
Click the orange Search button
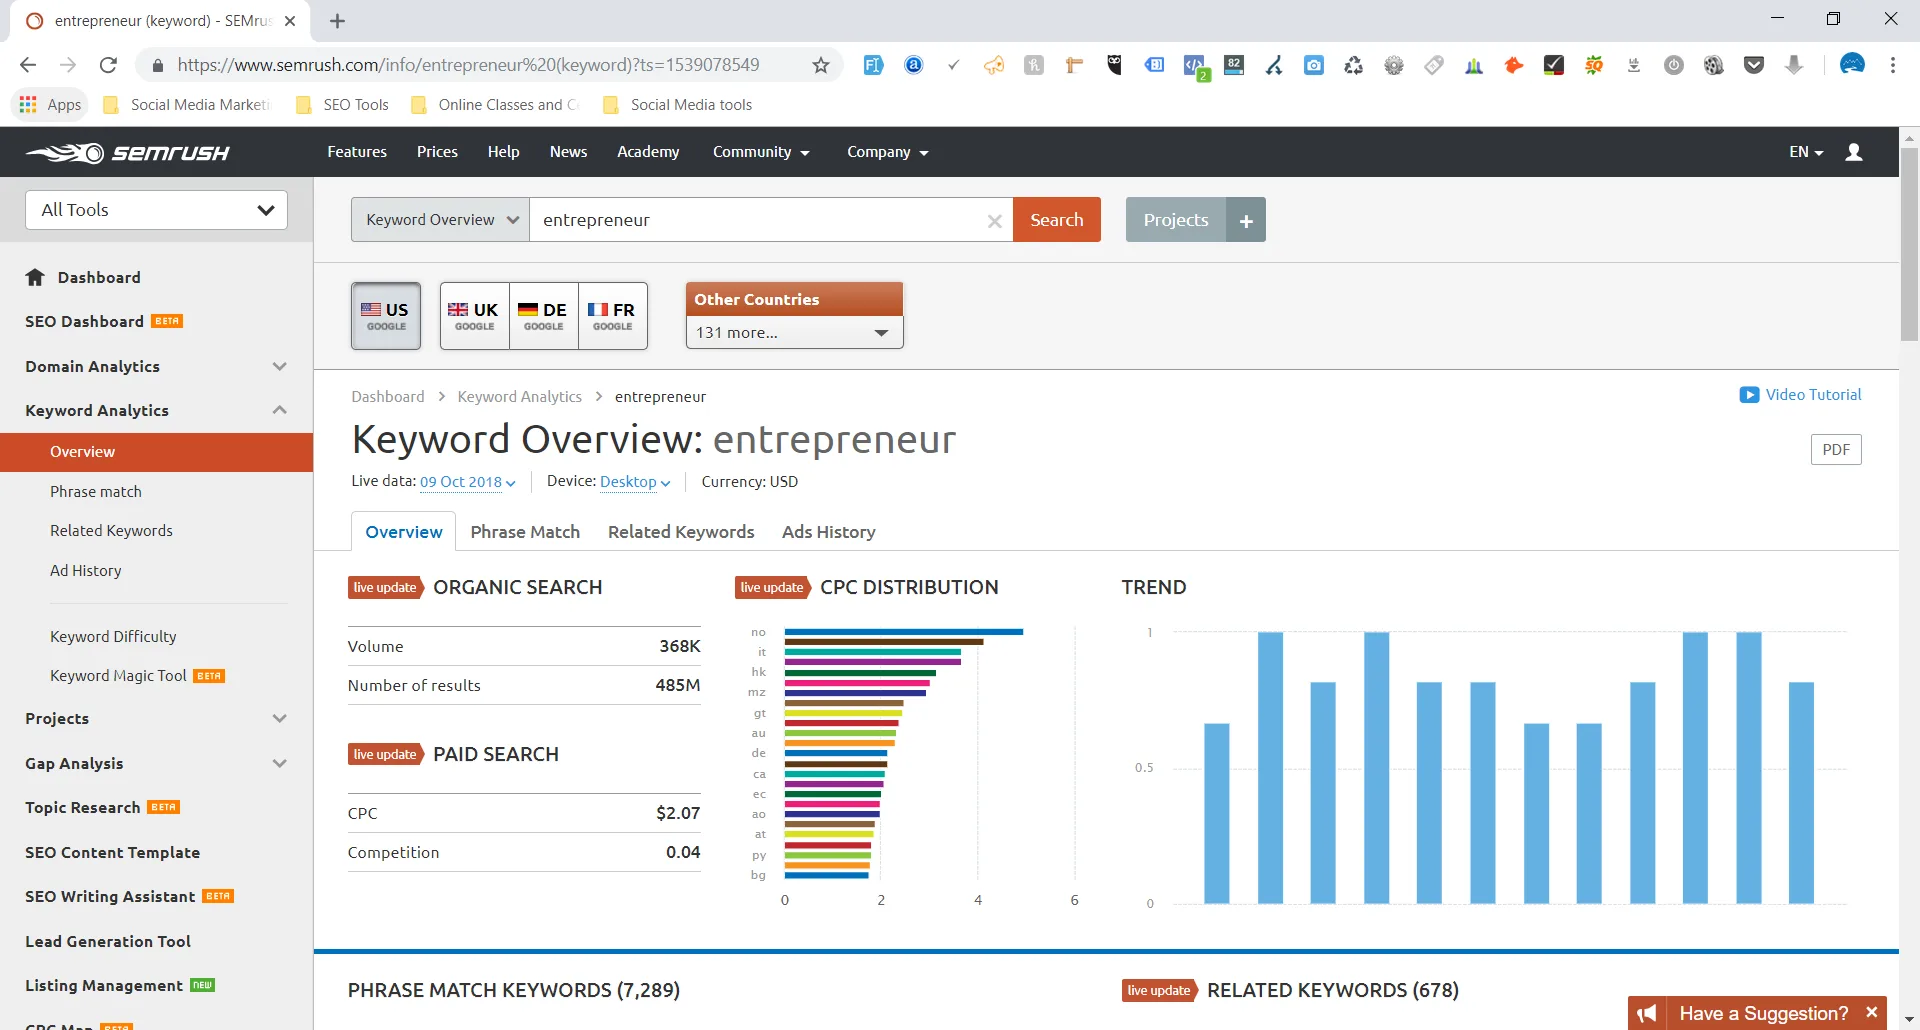tap(1057, 219)
